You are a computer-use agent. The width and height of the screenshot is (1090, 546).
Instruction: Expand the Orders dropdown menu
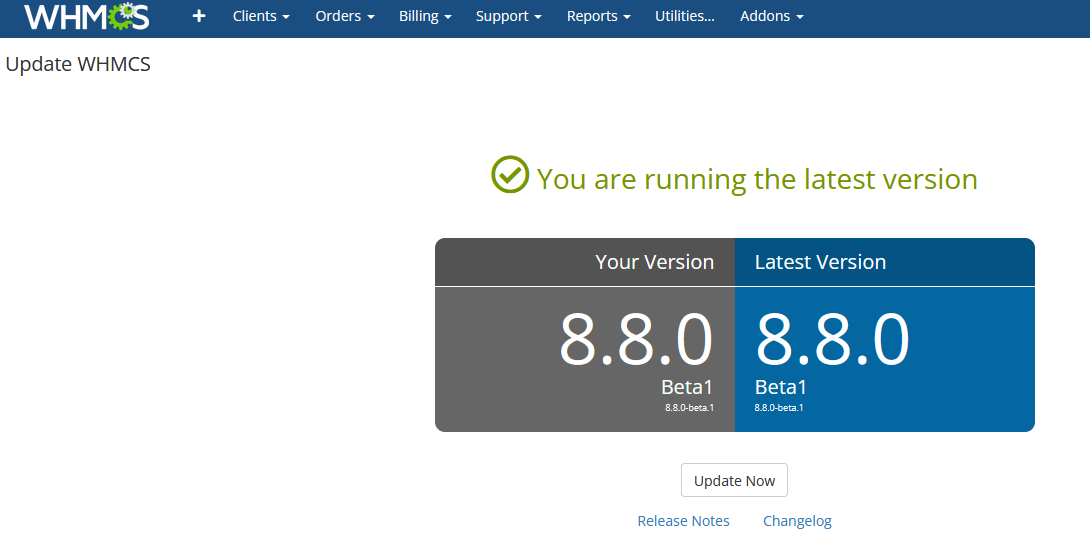pos(345,16)
